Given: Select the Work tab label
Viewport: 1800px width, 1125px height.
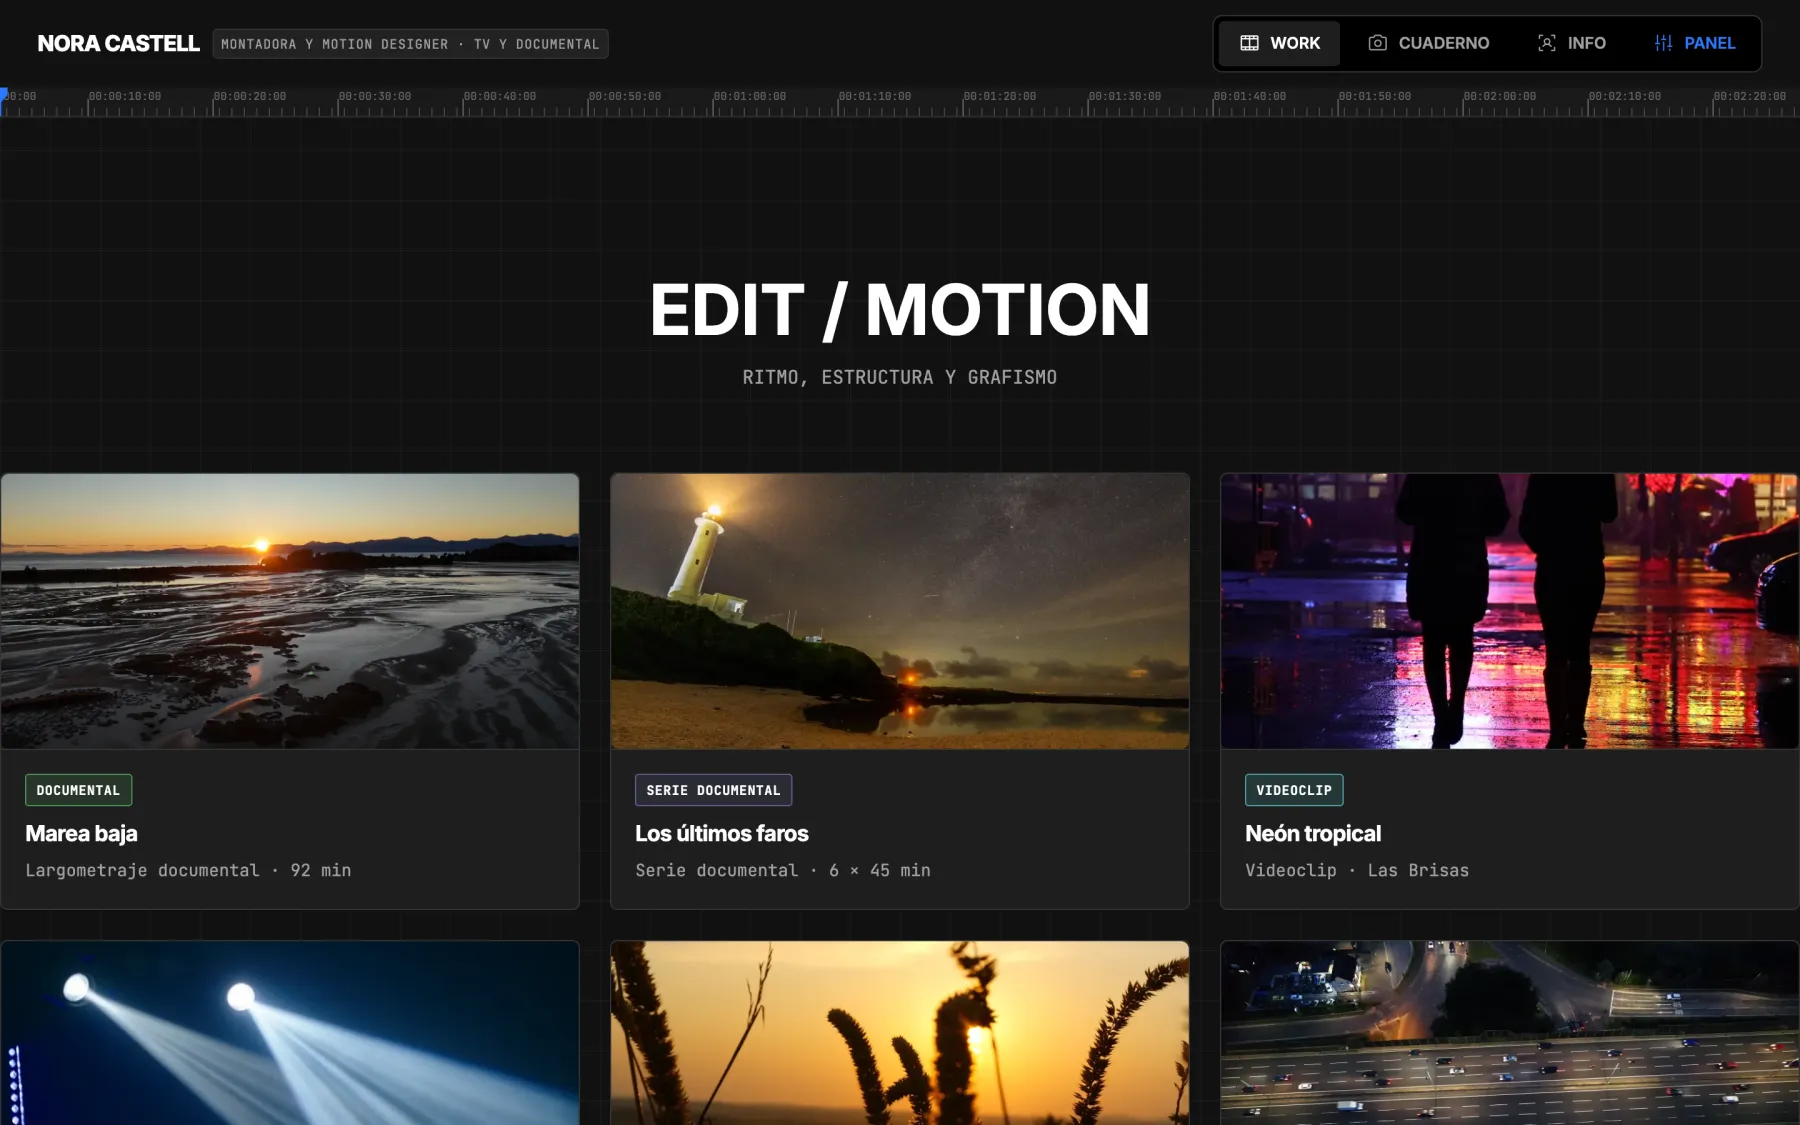Looking at the screenshot, I should (x=1295, y=43).
